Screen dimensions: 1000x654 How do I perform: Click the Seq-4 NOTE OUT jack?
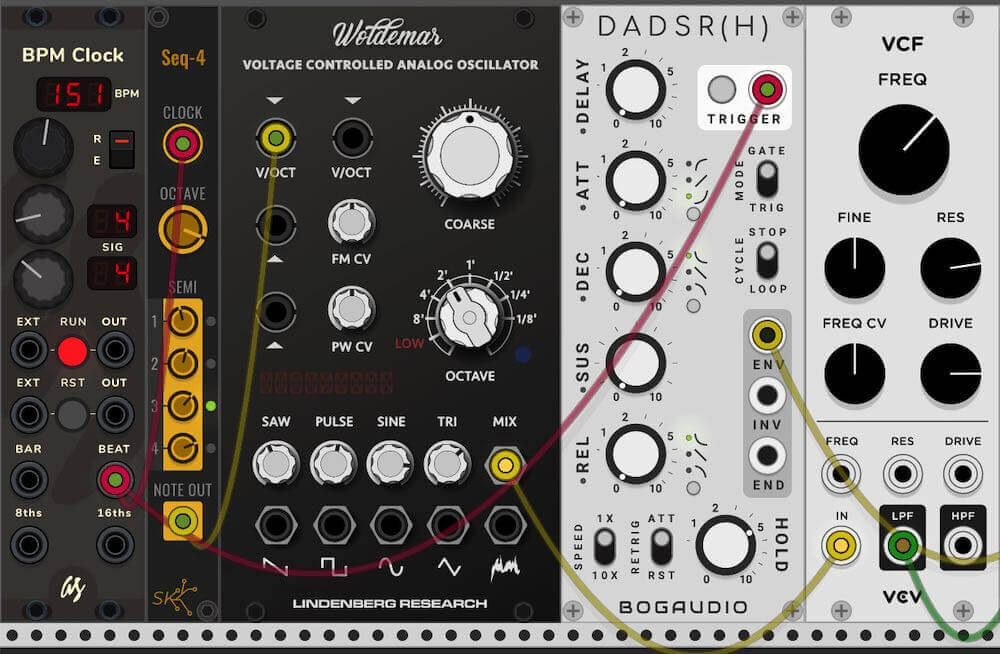click(182, 521)
